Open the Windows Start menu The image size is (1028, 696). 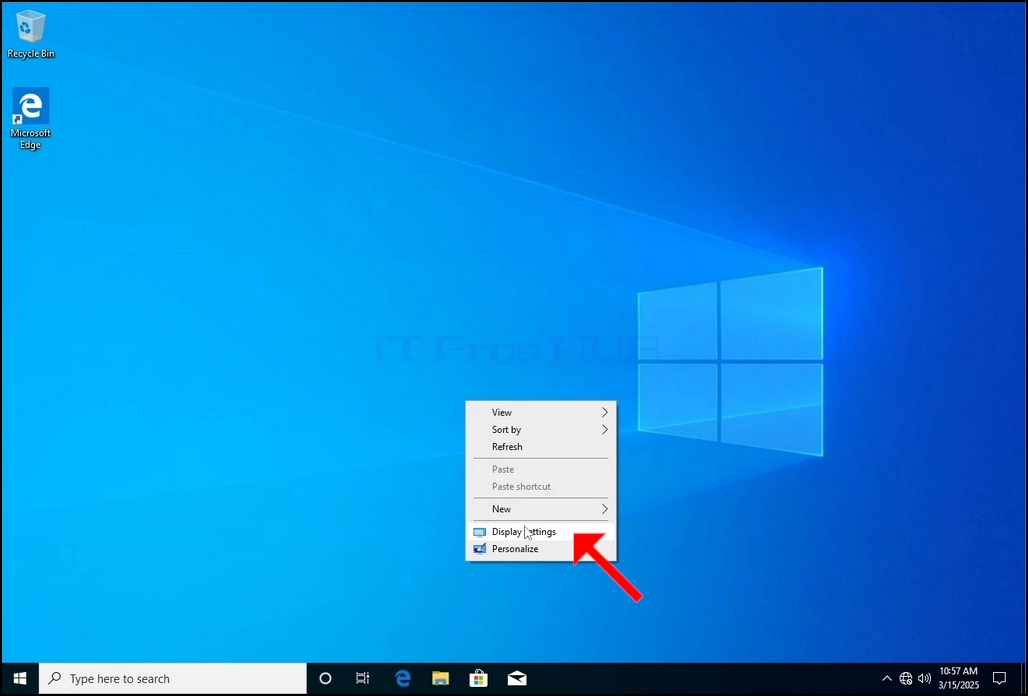(x=20, y=678)
